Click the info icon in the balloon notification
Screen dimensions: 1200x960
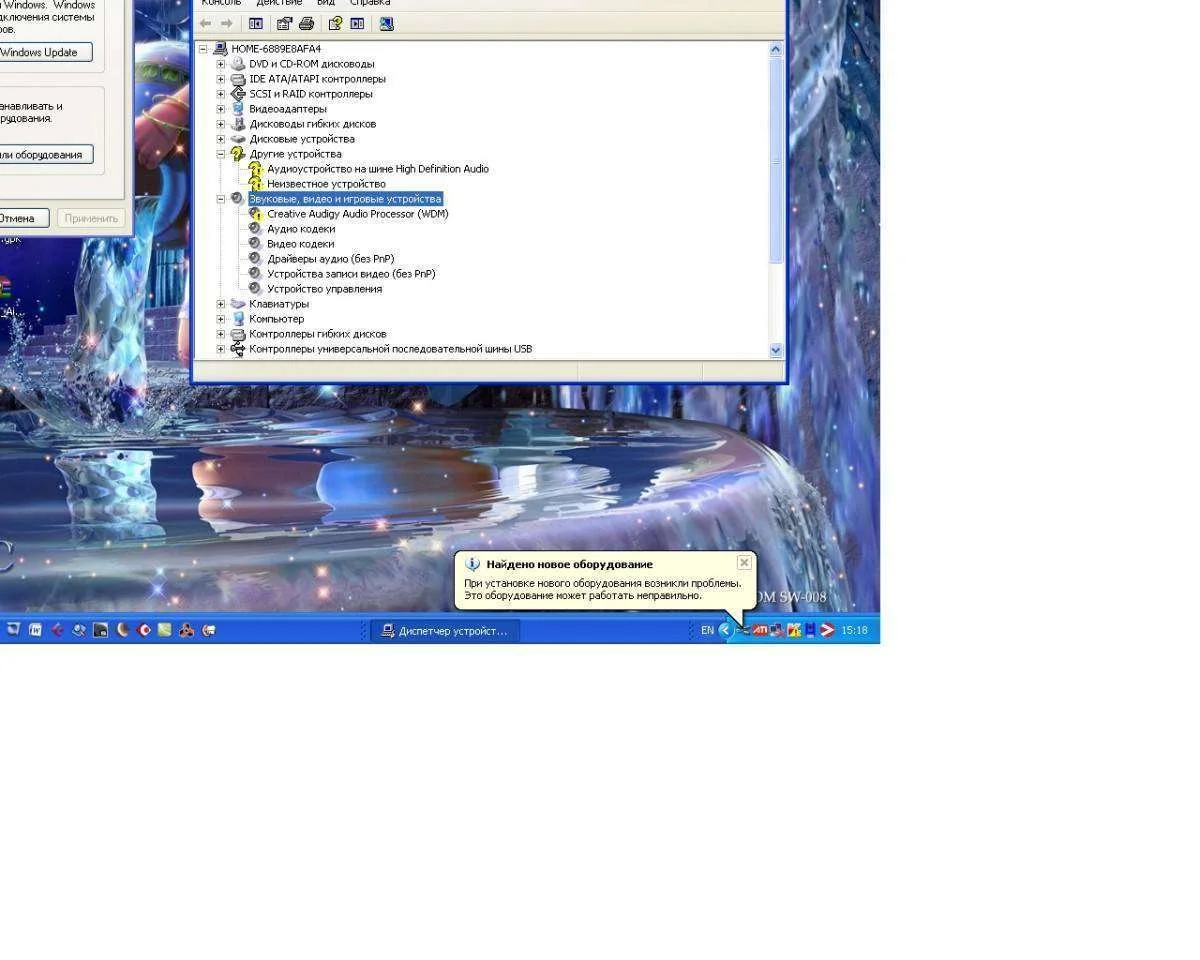(473, 564)
